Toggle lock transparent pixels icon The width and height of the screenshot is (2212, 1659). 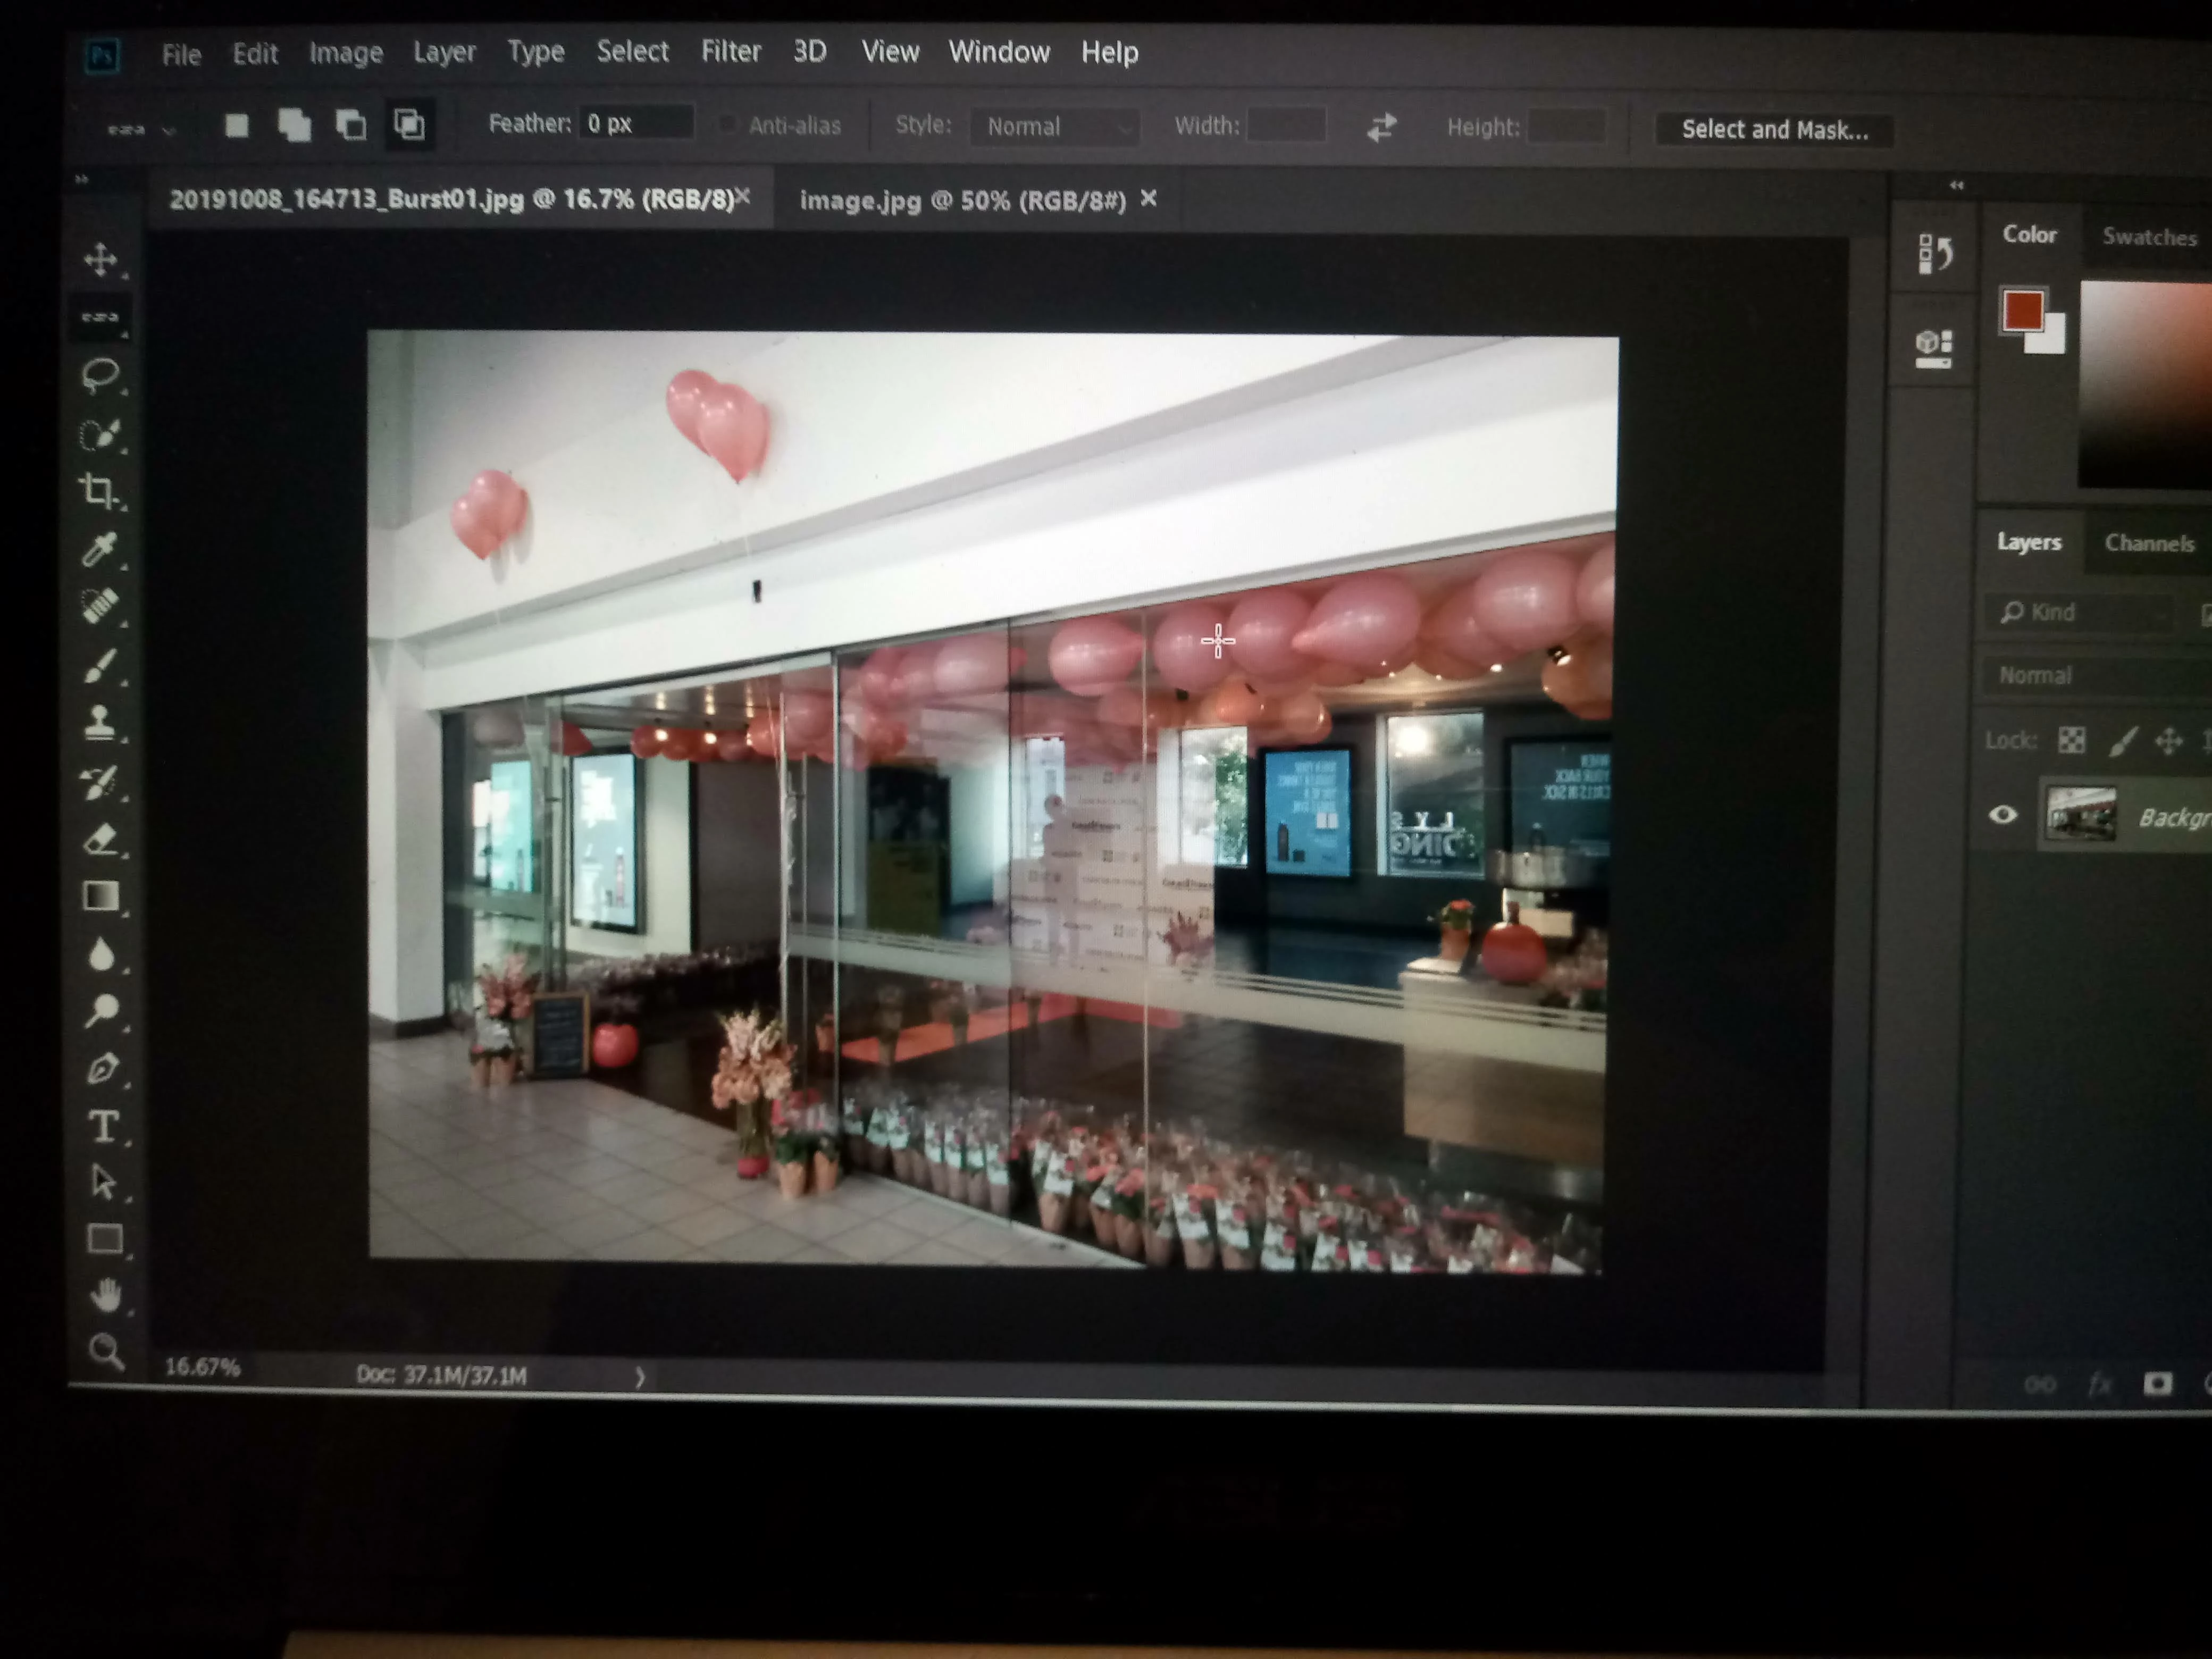point(2071,740)
